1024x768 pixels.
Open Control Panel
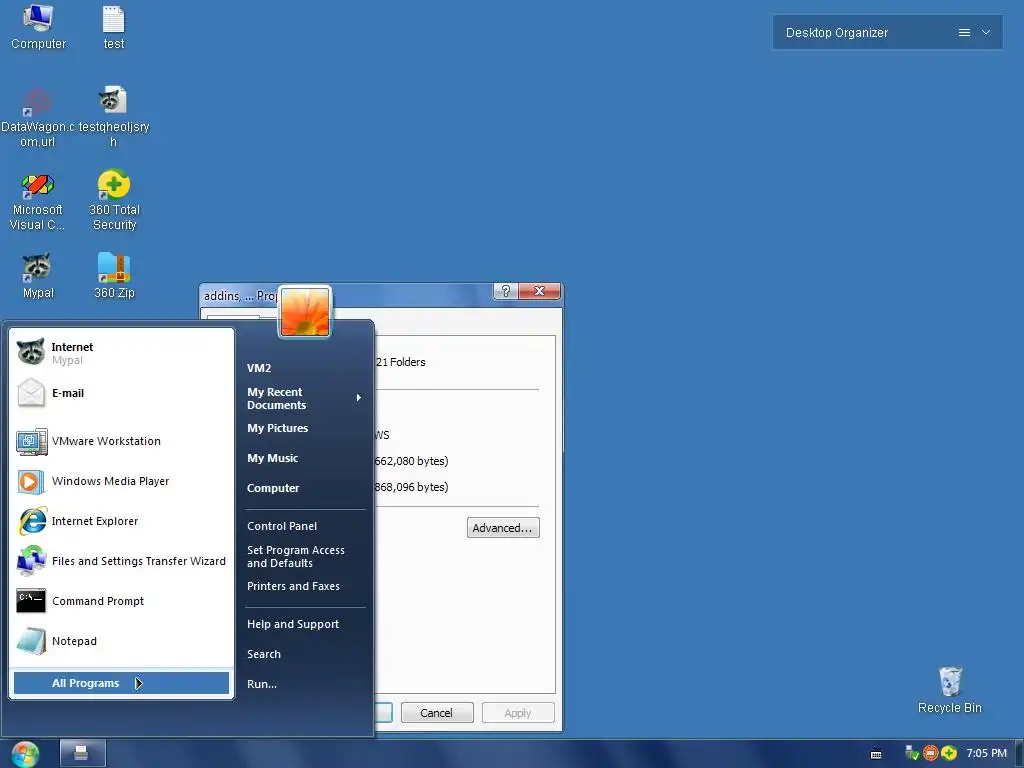coord(282,526)
